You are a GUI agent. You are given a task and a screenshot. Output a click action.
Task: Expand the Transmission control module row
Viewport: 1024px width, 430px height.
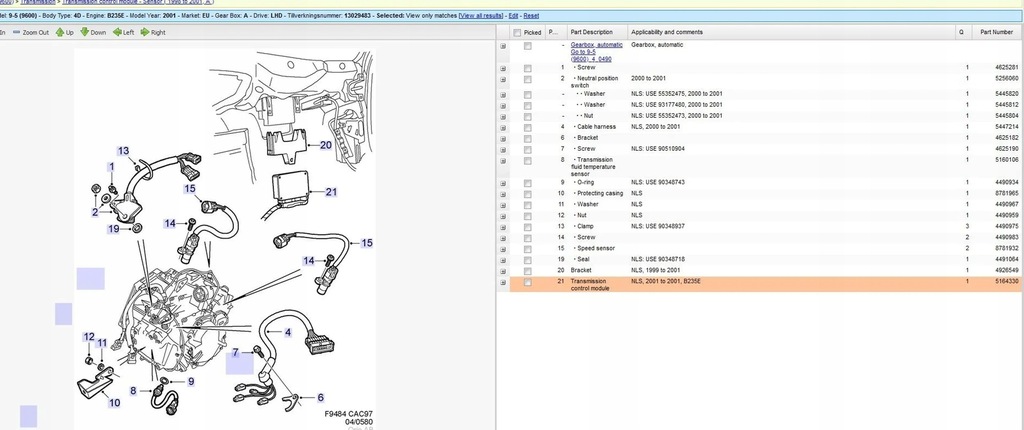[503, 283]
